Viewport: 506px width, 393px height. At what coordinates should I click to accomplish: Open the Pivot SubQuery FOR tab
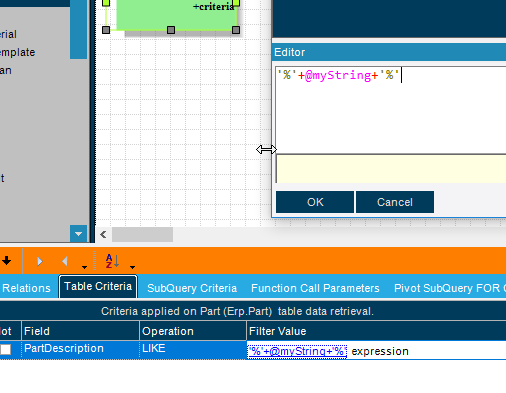pyautogui.click(x=449, y=288)
